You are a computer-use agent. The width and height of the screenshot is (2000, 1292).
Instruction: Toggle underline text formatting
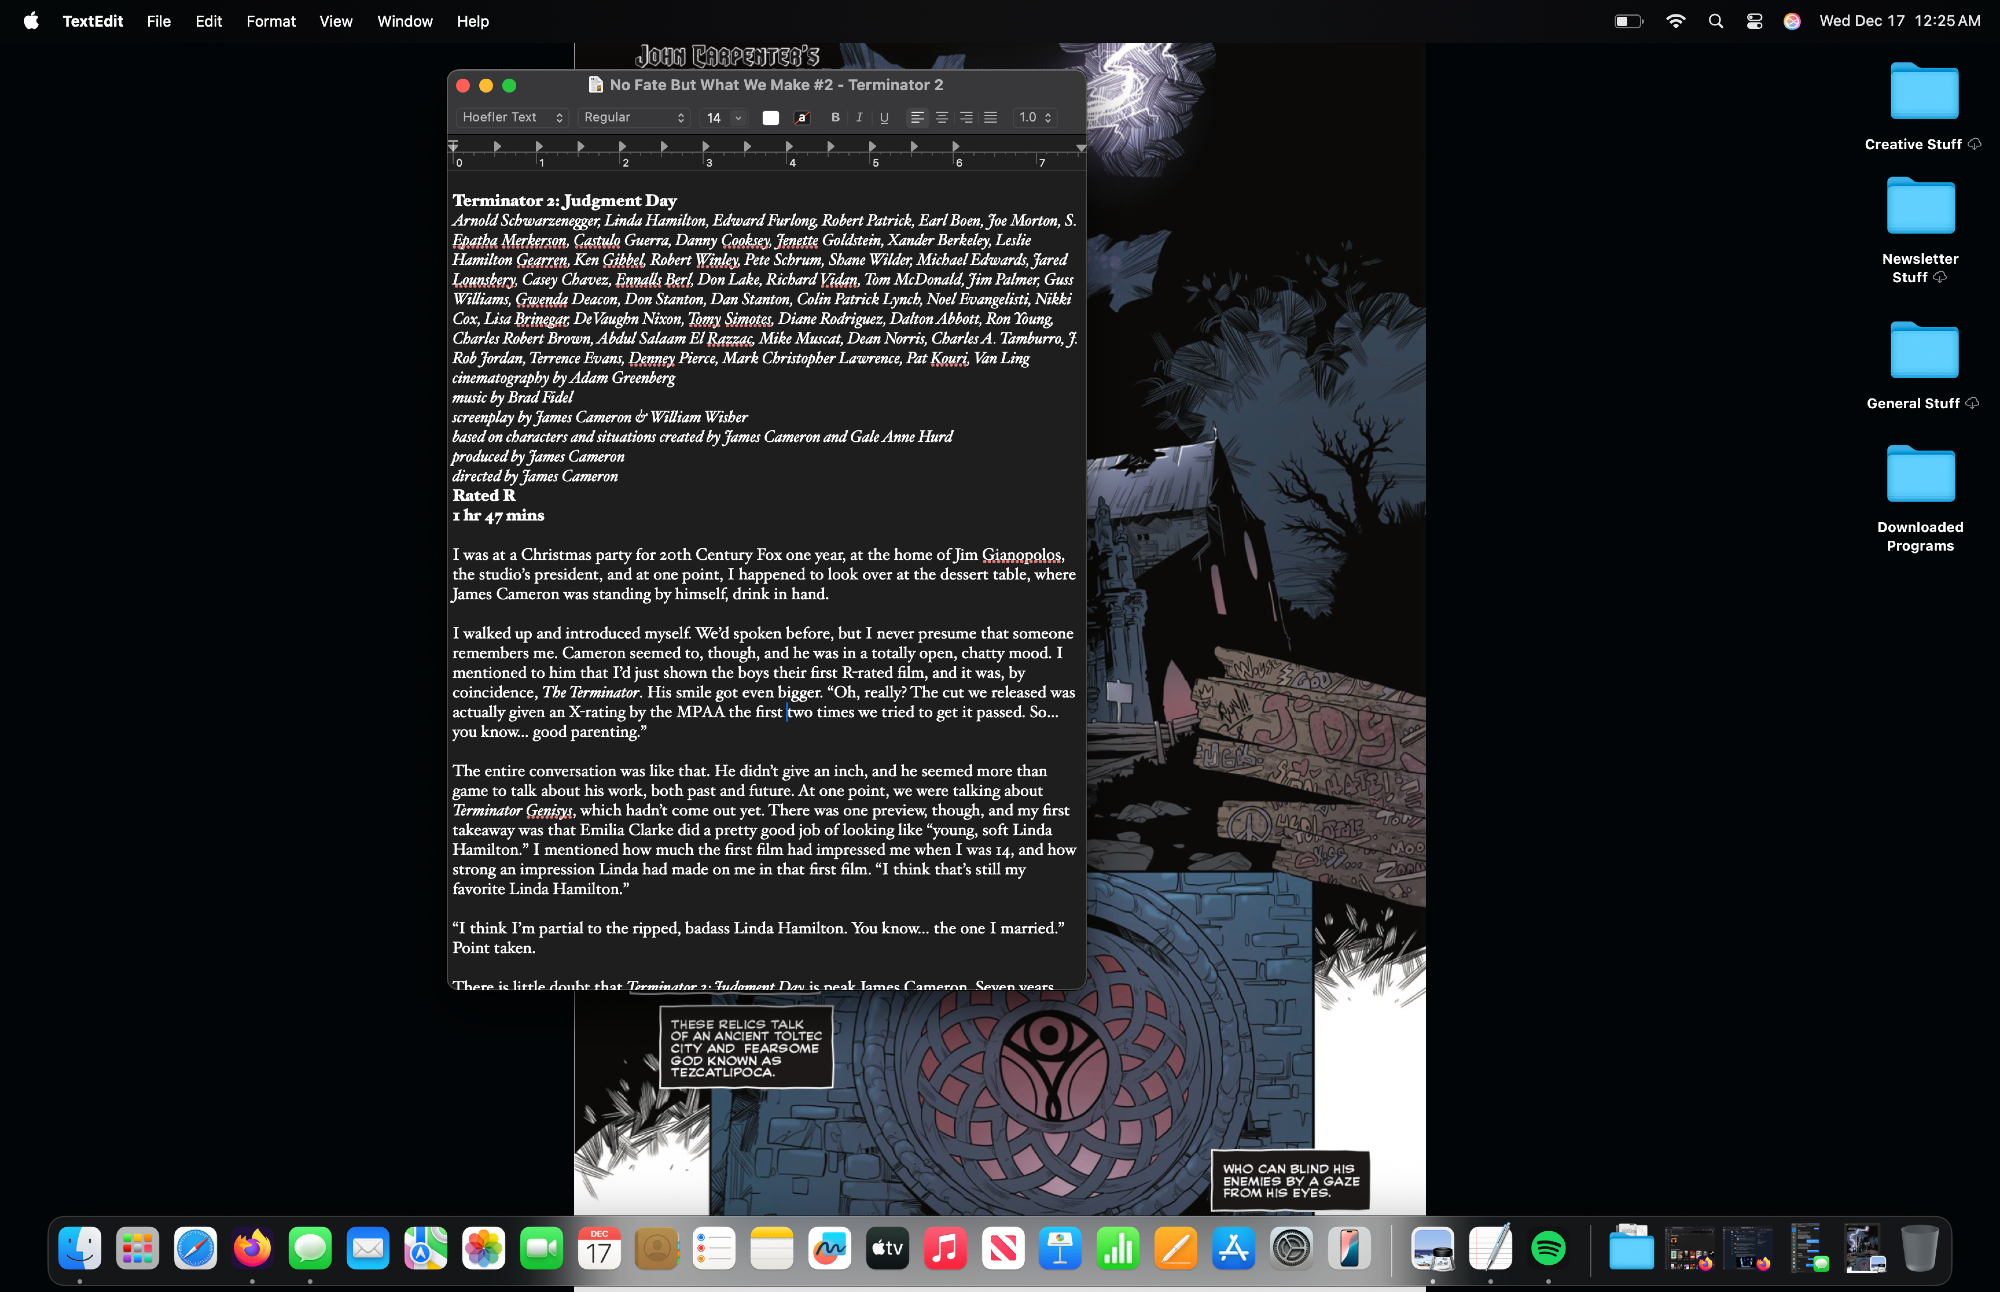[x=884, y=117]
